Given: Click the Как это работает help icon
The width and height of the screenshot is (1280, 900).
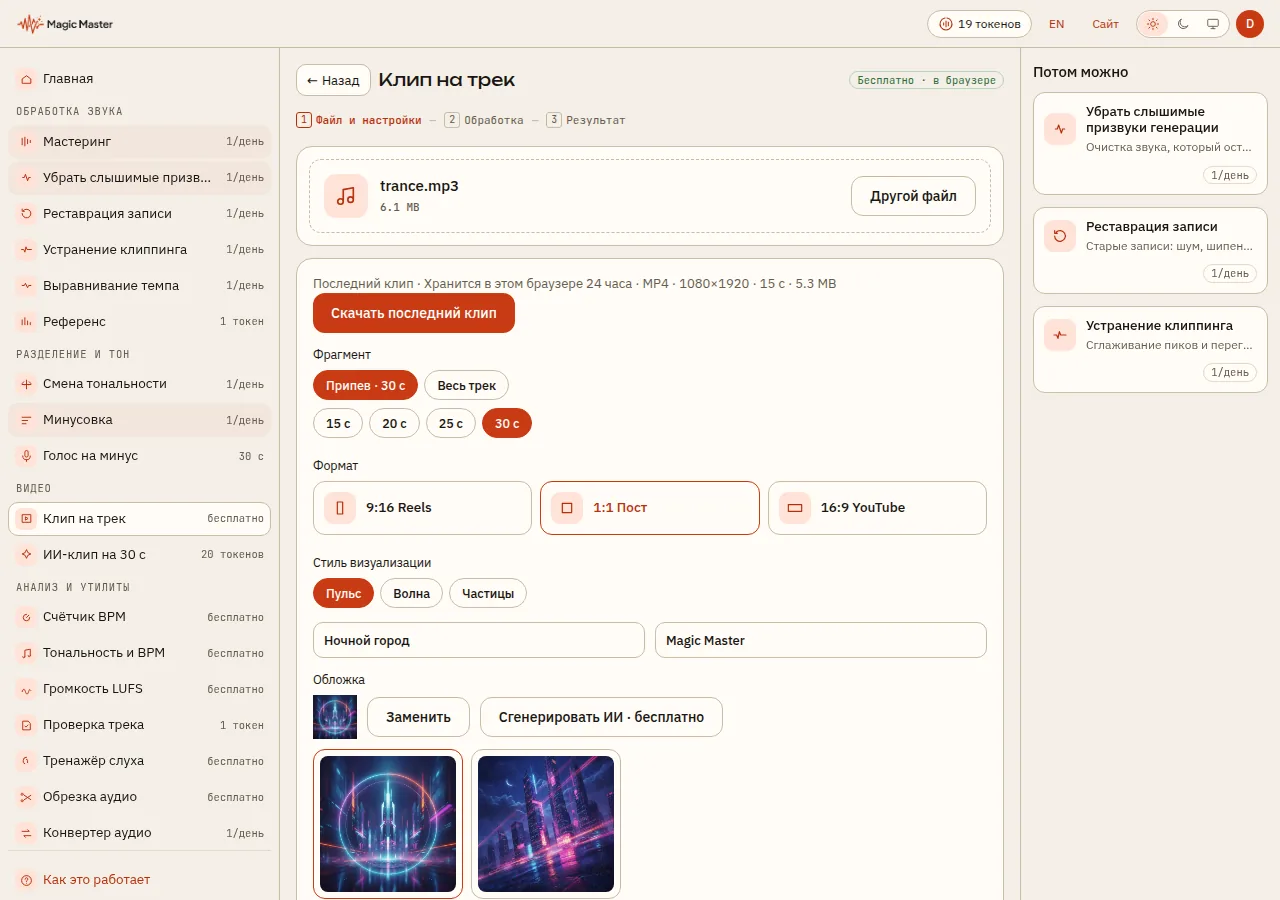Looking at the screenshot, I should (x=26, y=880).
